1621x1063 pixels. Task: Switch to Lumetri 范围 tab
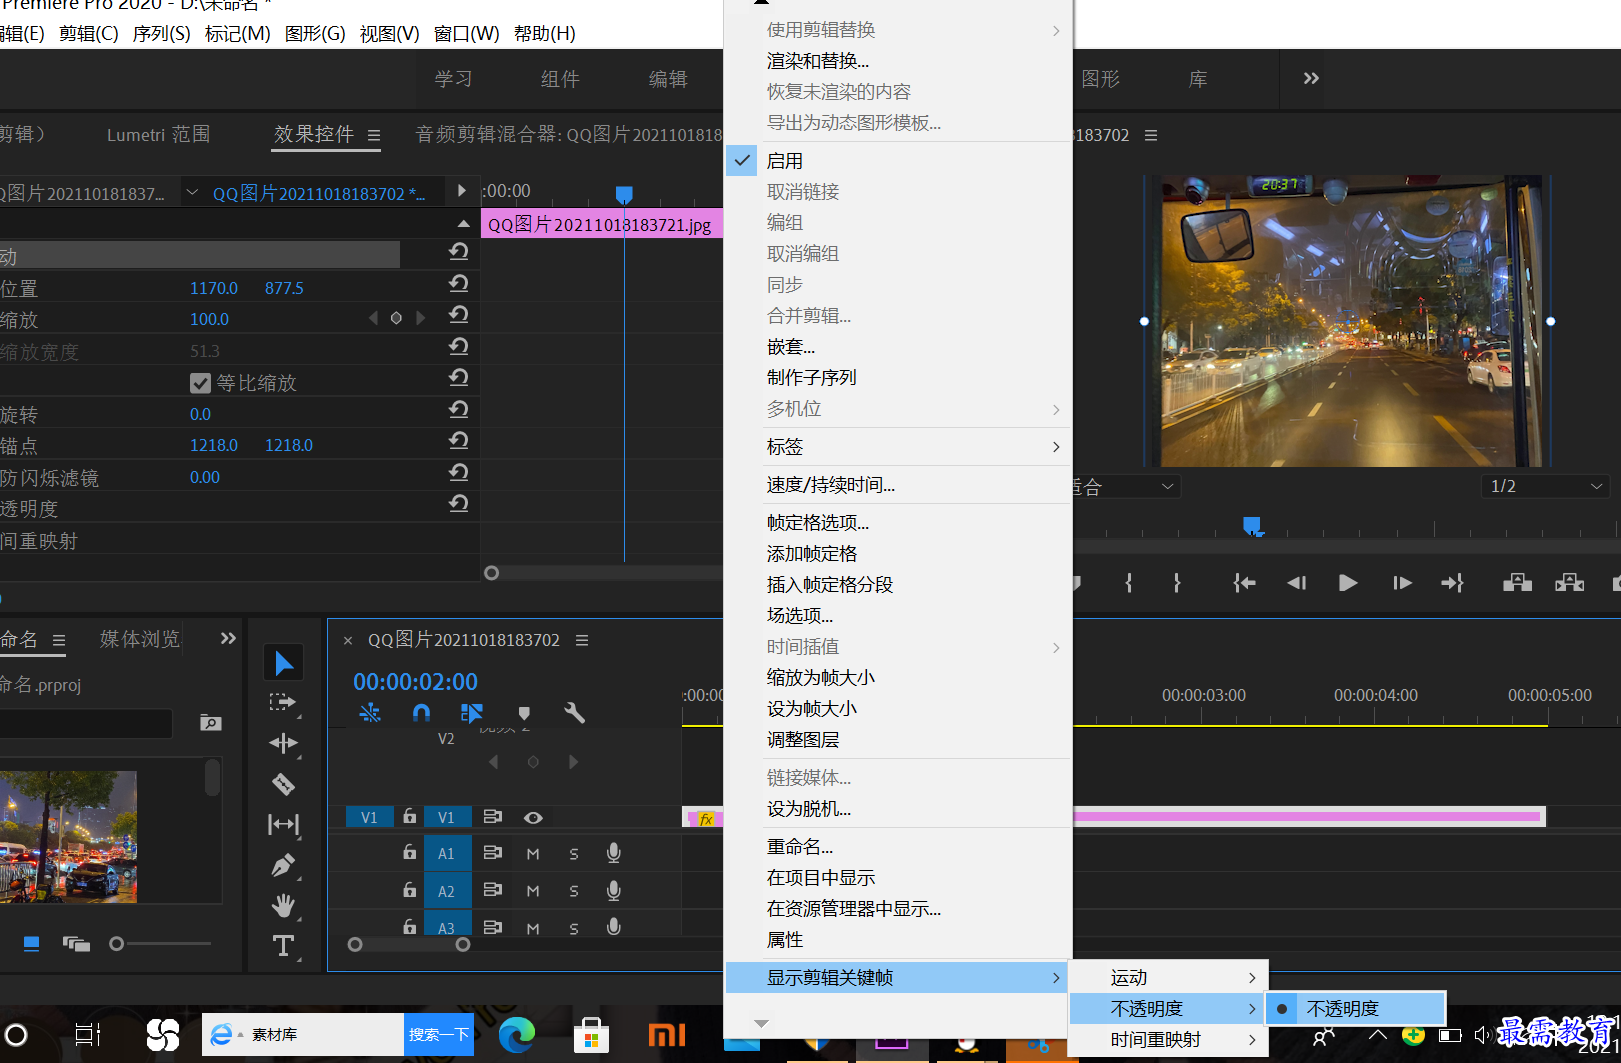158,134
